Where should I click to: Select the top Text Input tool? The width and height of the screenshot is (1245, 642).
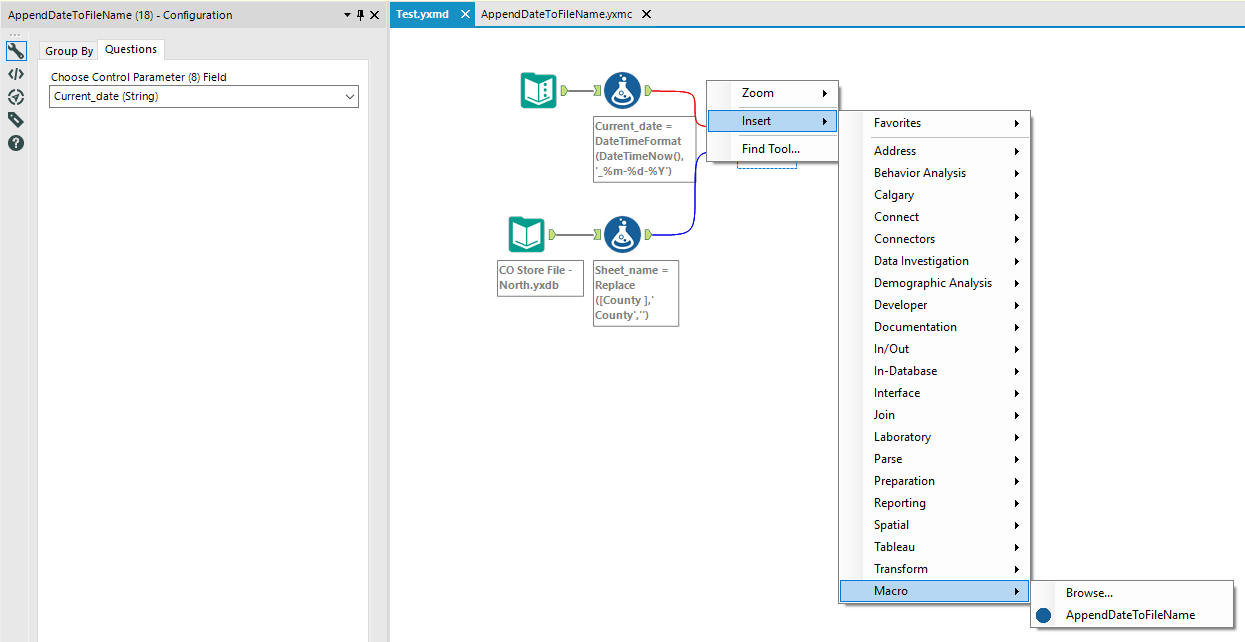pos(539,91)
